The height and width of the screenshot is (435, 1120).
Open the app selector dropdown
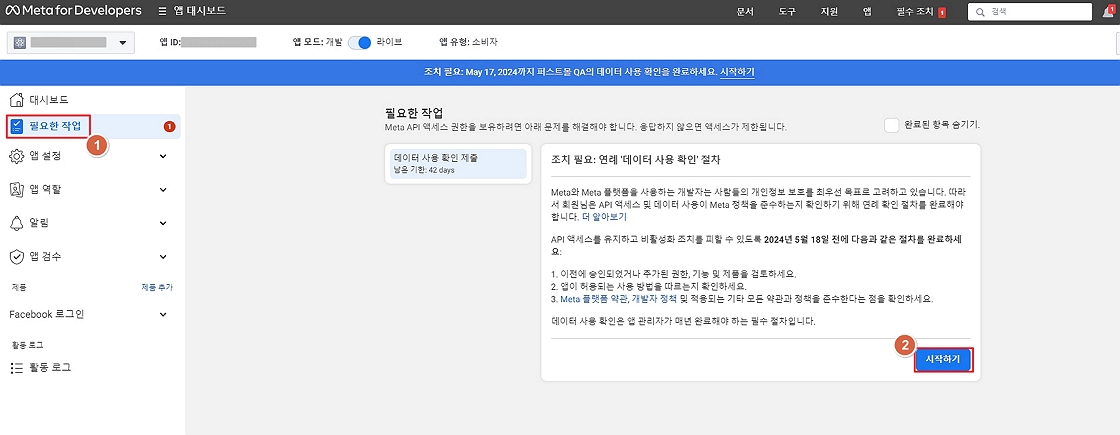tap(70, 42)
